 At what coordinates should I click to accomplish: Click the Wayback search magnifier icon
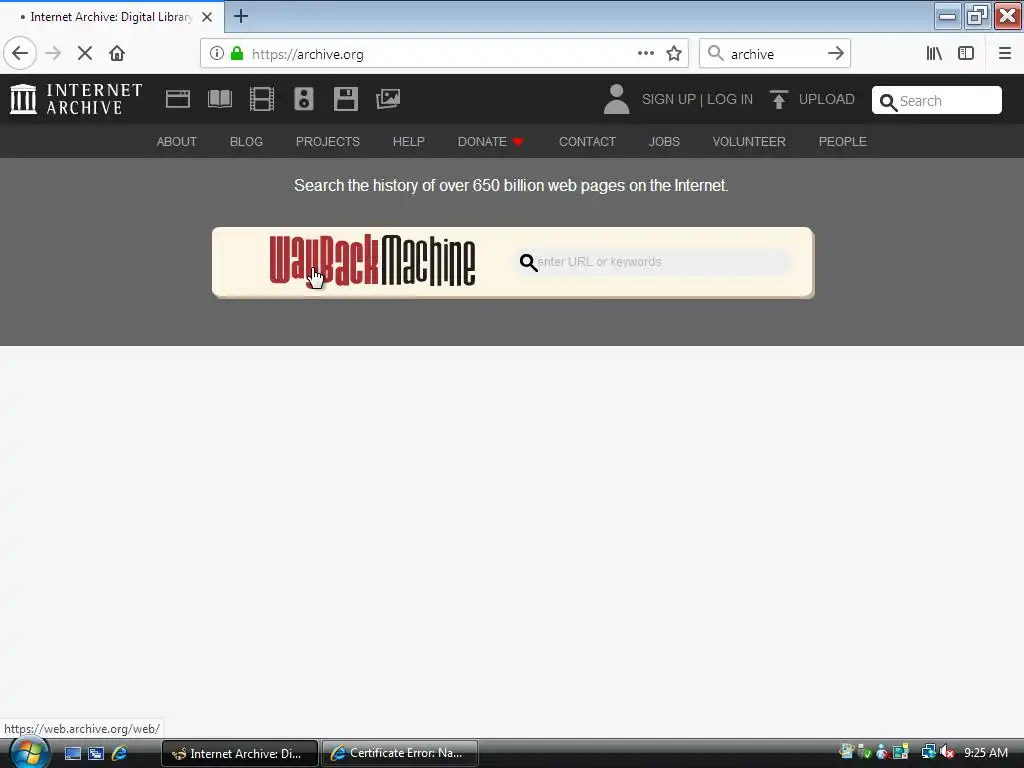pyautogui.click(x=528, y=263)
